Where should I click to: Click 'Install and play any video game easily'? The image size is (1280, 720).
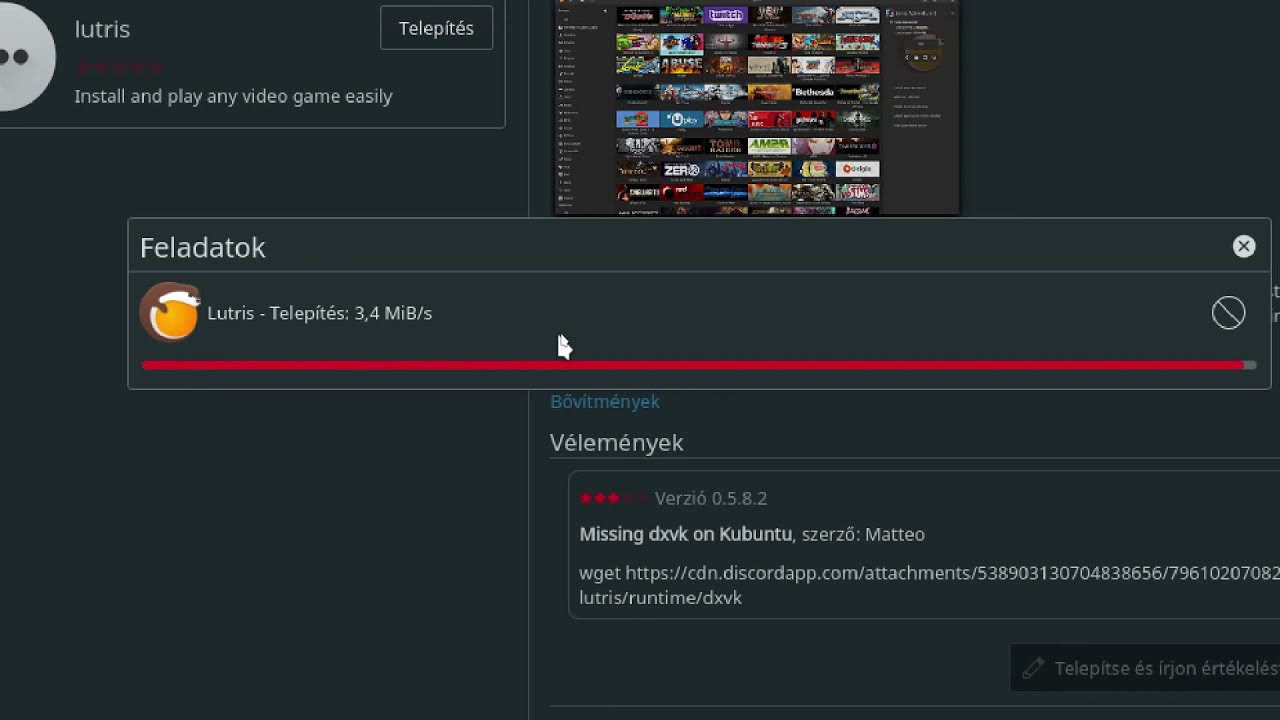[x=233, y=96]
